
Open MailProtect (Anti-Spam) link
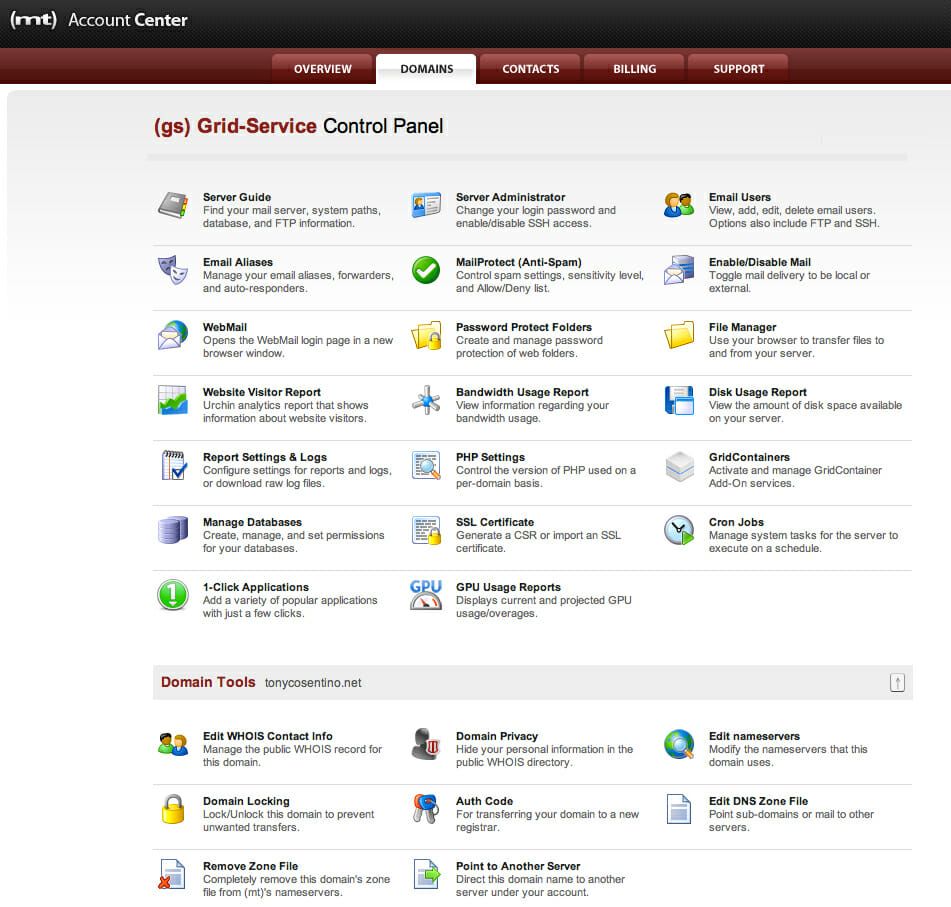pyautogui.click(x=519, y=262)
